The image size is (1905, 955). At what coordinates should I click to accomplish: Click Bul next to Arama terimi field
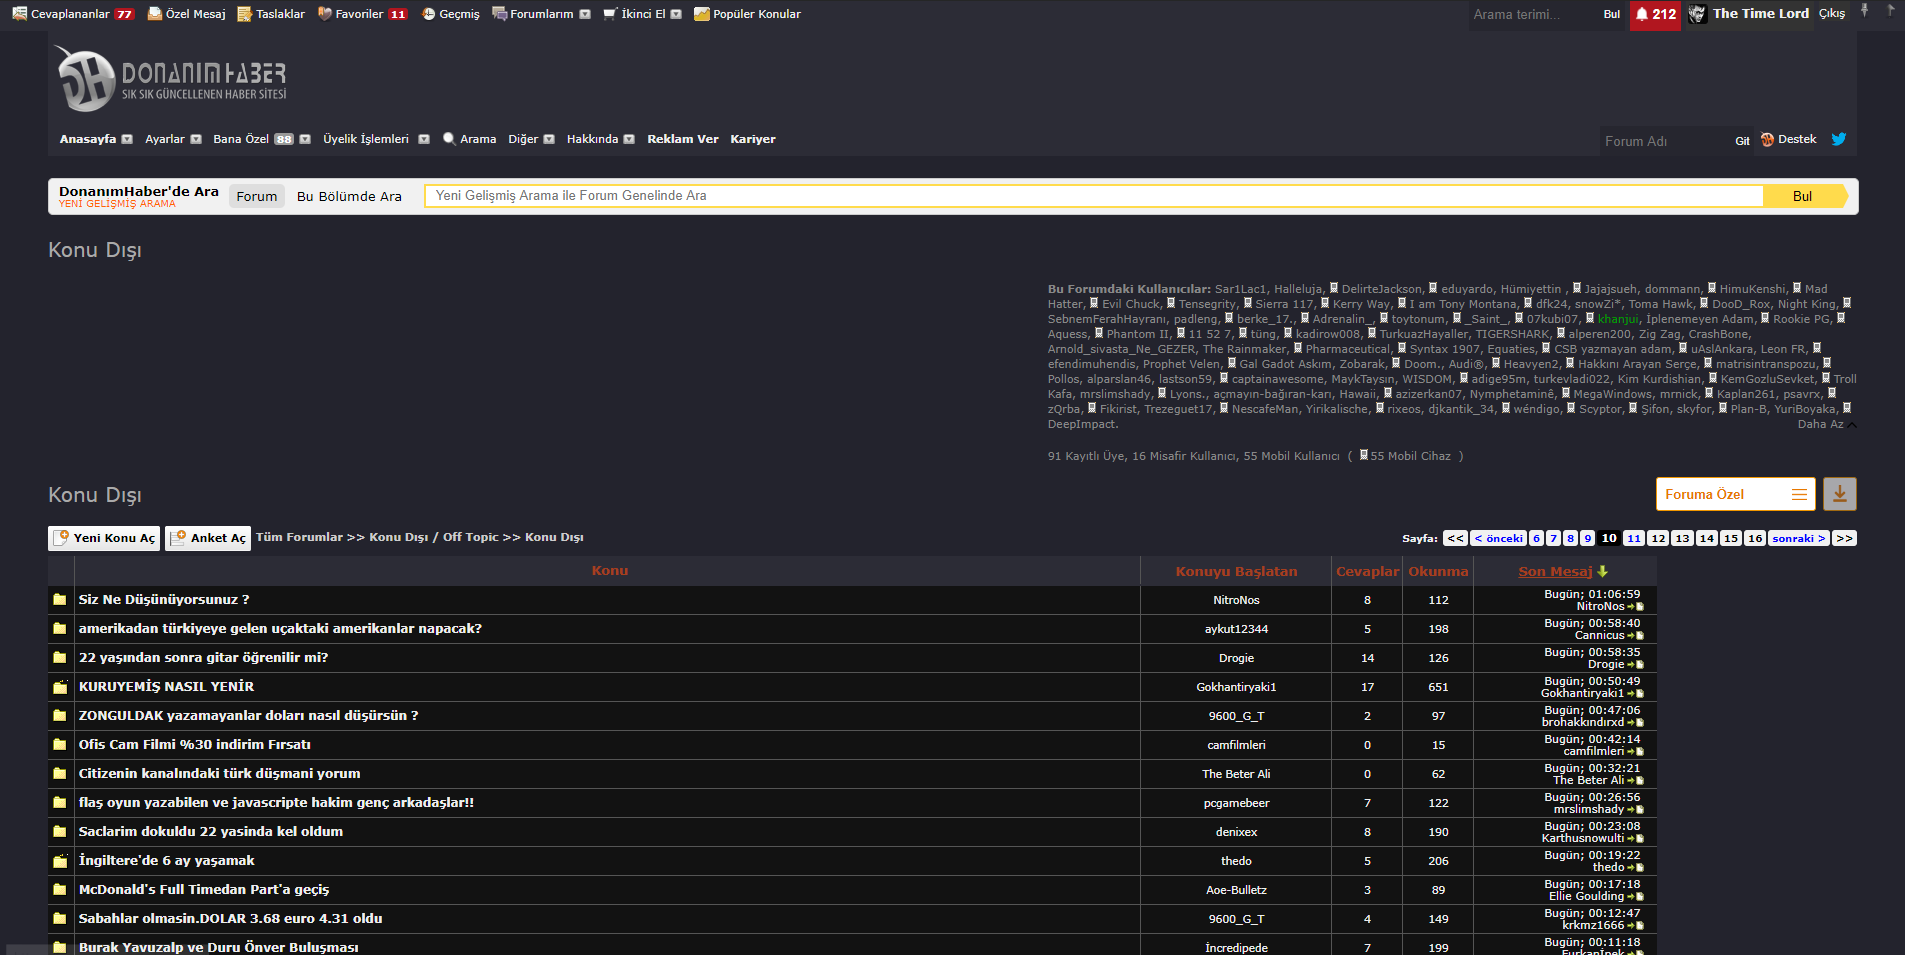point(1611,15)
